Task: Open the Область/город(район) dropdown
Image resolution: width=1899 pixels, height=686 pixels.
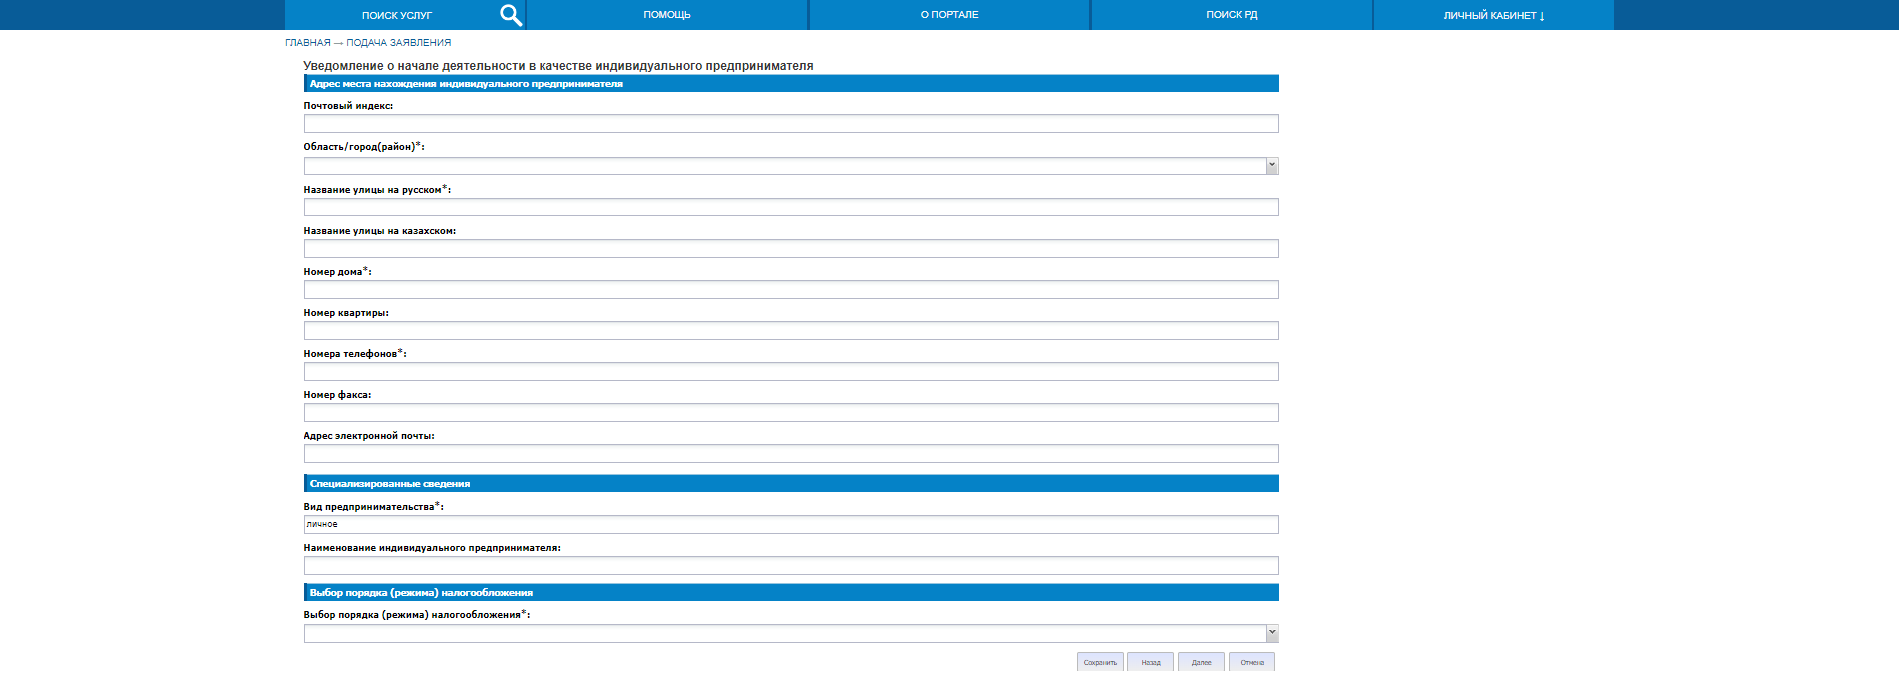Action: point(791,166)
